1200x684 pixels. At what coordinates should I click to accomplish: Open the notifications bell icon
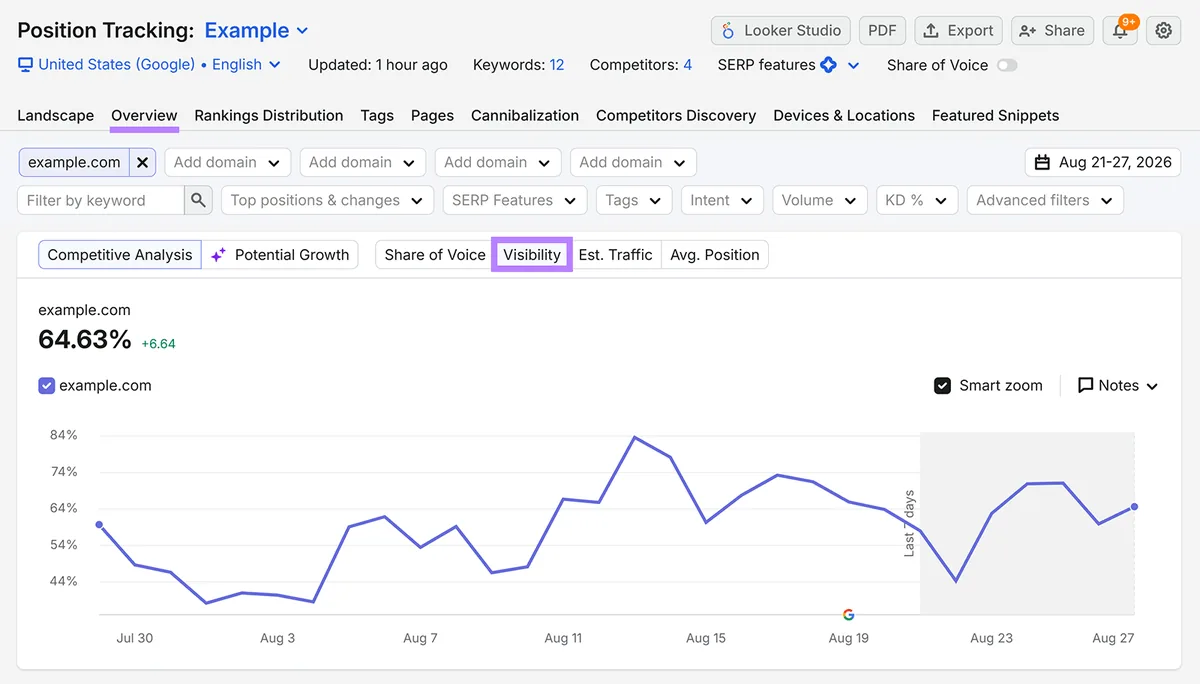click(x=1120, y=30)
